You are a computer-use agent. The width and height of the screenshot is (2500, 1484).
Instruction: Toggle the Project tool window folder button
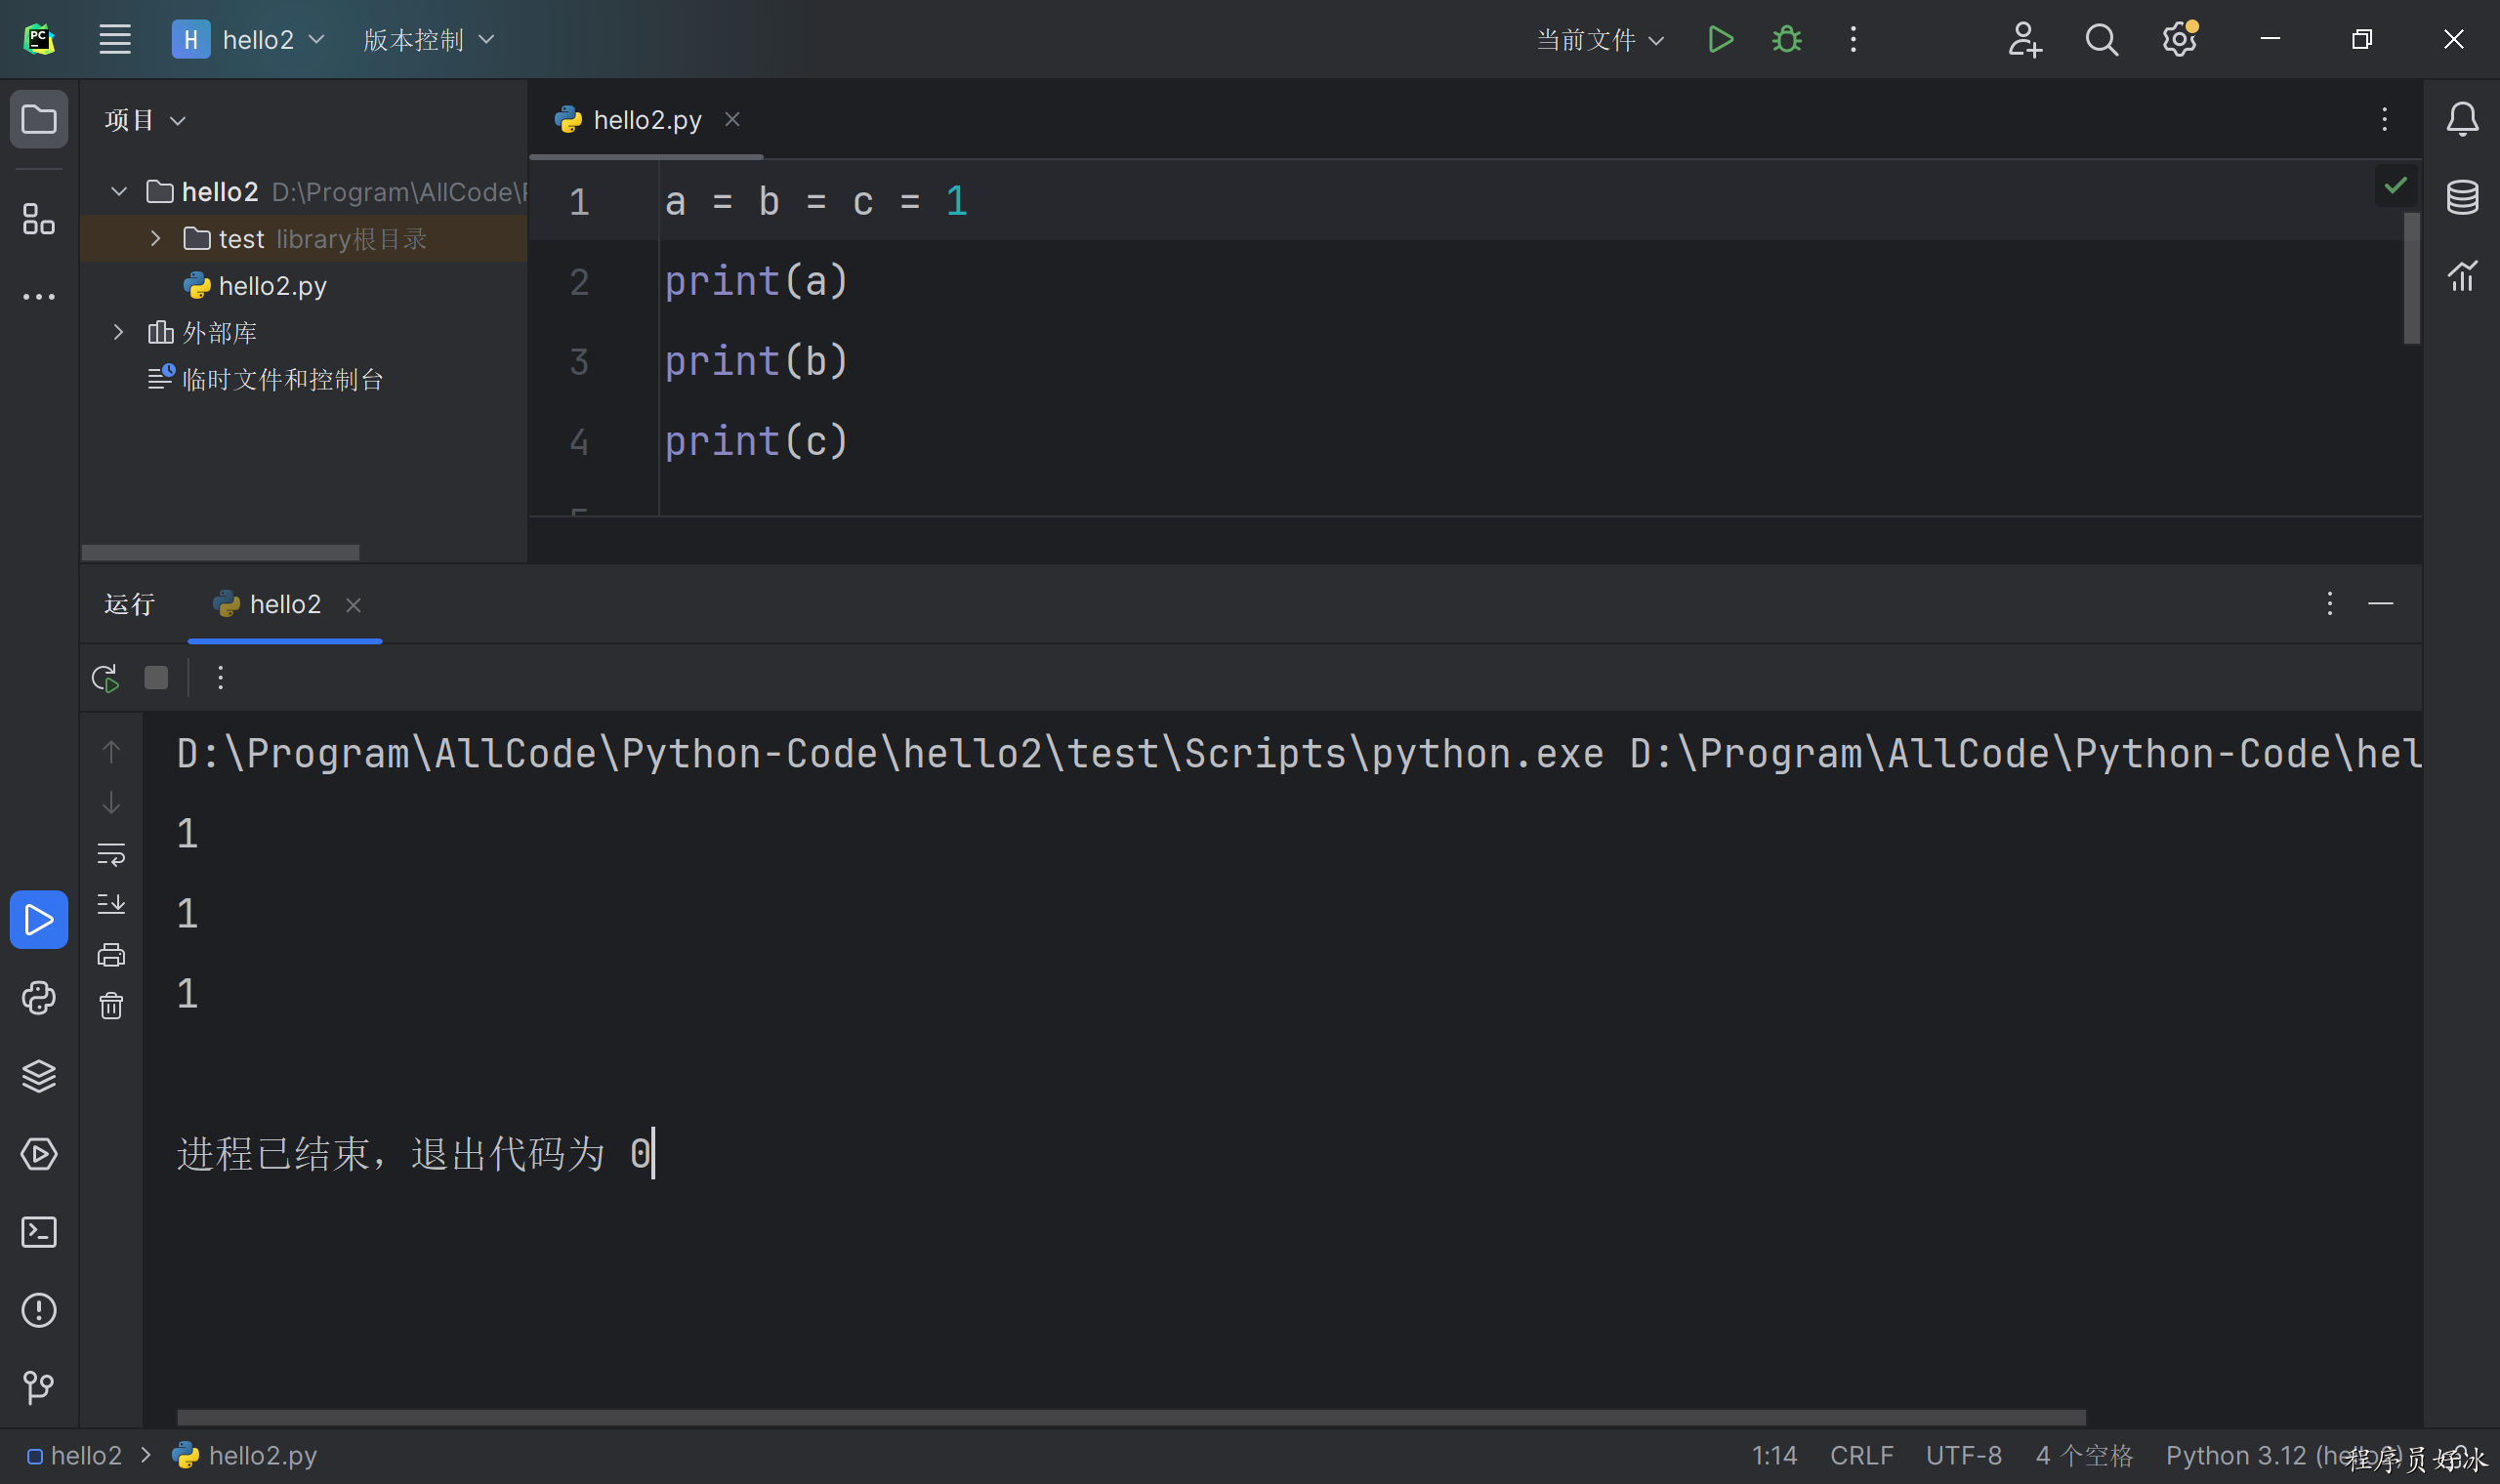click(39, 120)
